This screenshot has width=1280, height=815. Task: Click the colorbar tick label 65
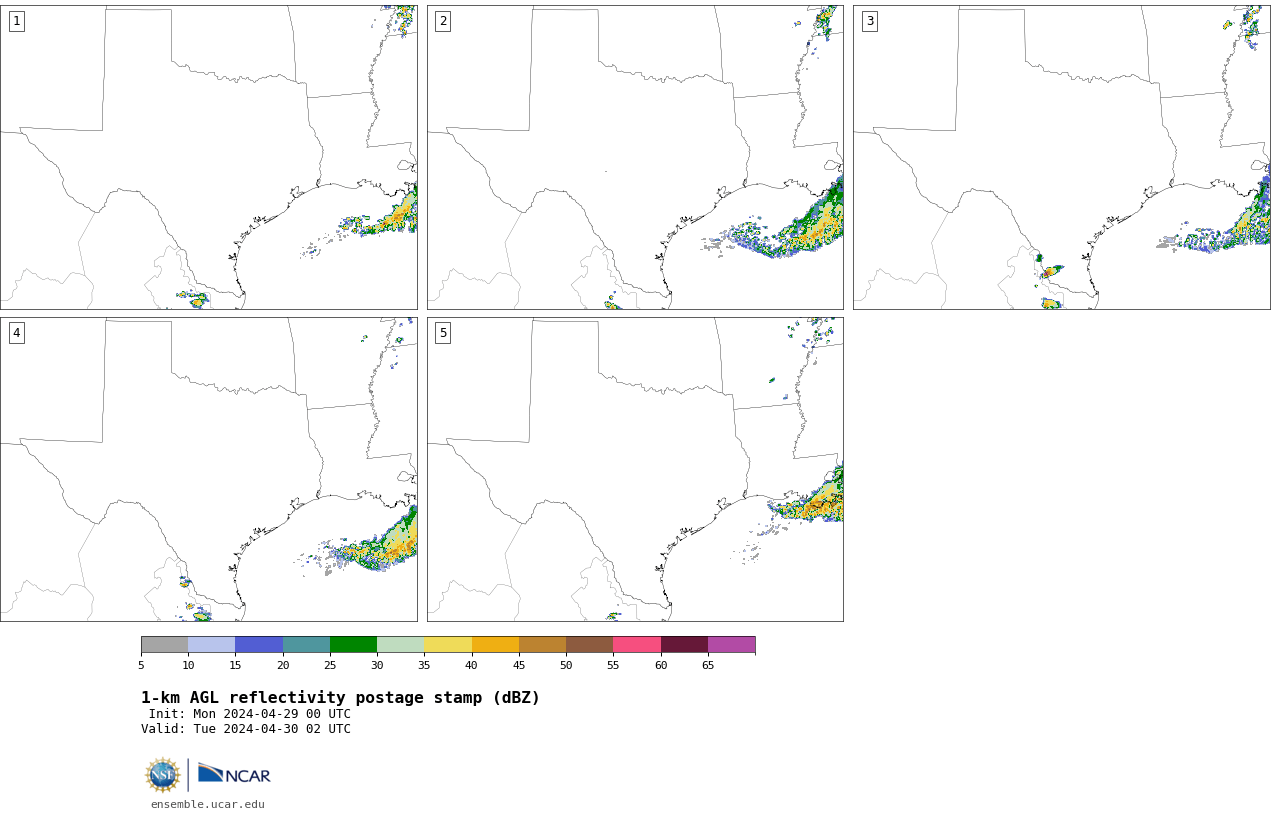[708, 665]
